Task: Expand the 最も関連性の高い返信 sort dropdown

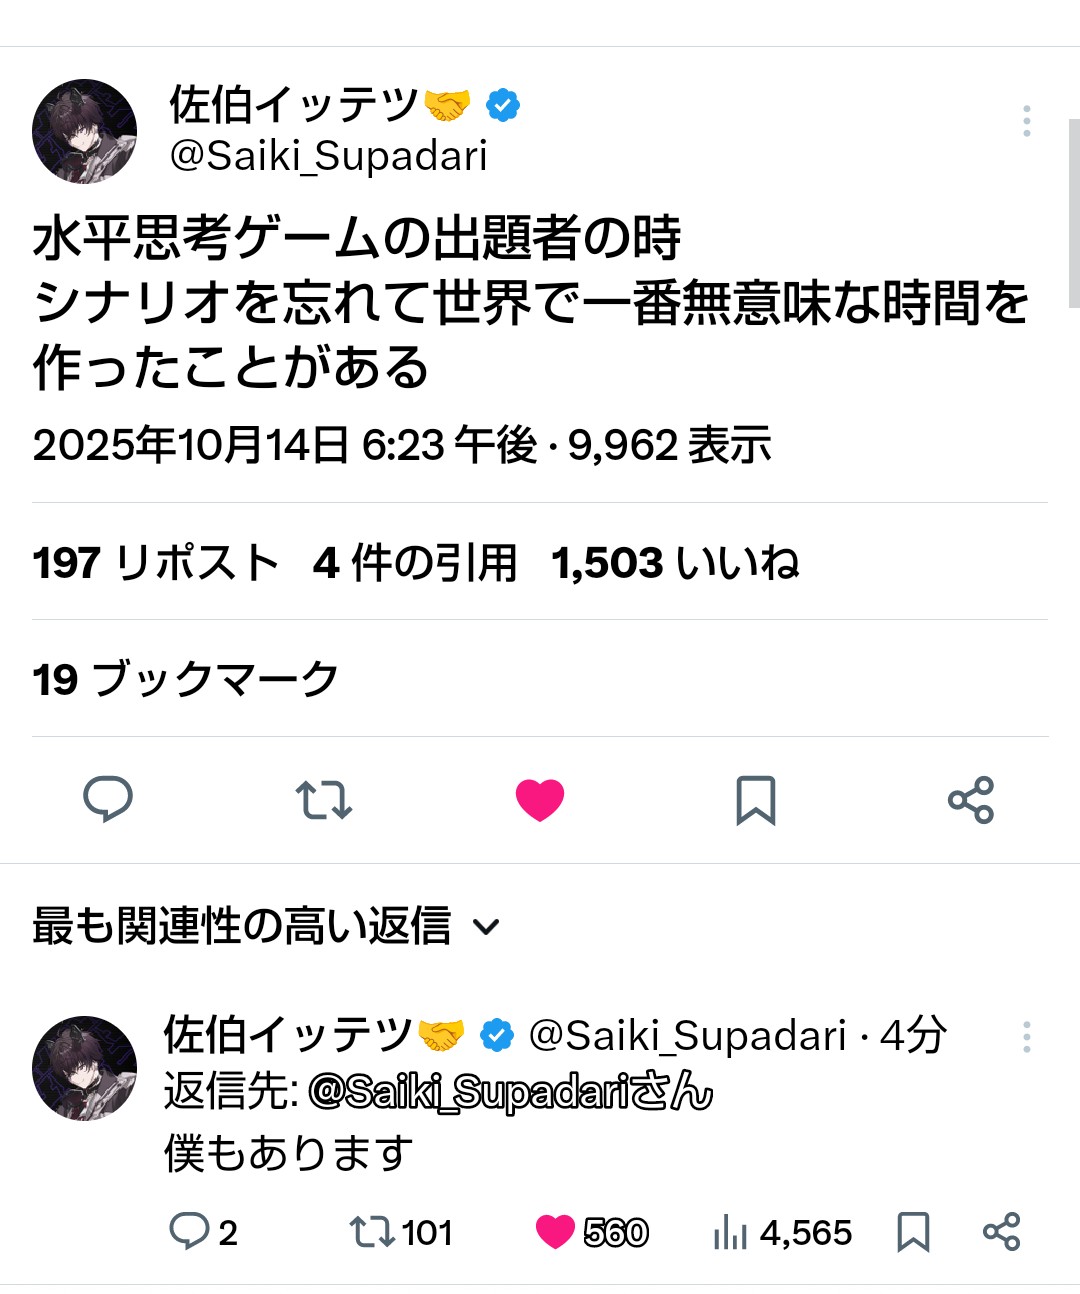Action: 266,926
